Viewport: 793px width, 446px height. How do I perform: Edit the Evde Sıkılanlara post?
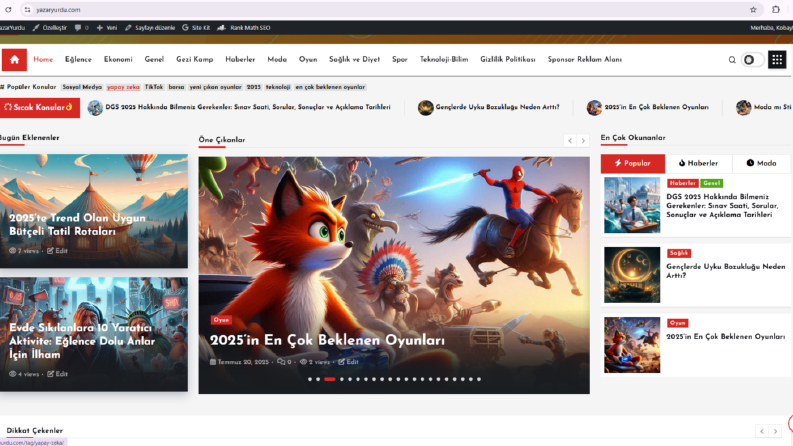point(58,374)
